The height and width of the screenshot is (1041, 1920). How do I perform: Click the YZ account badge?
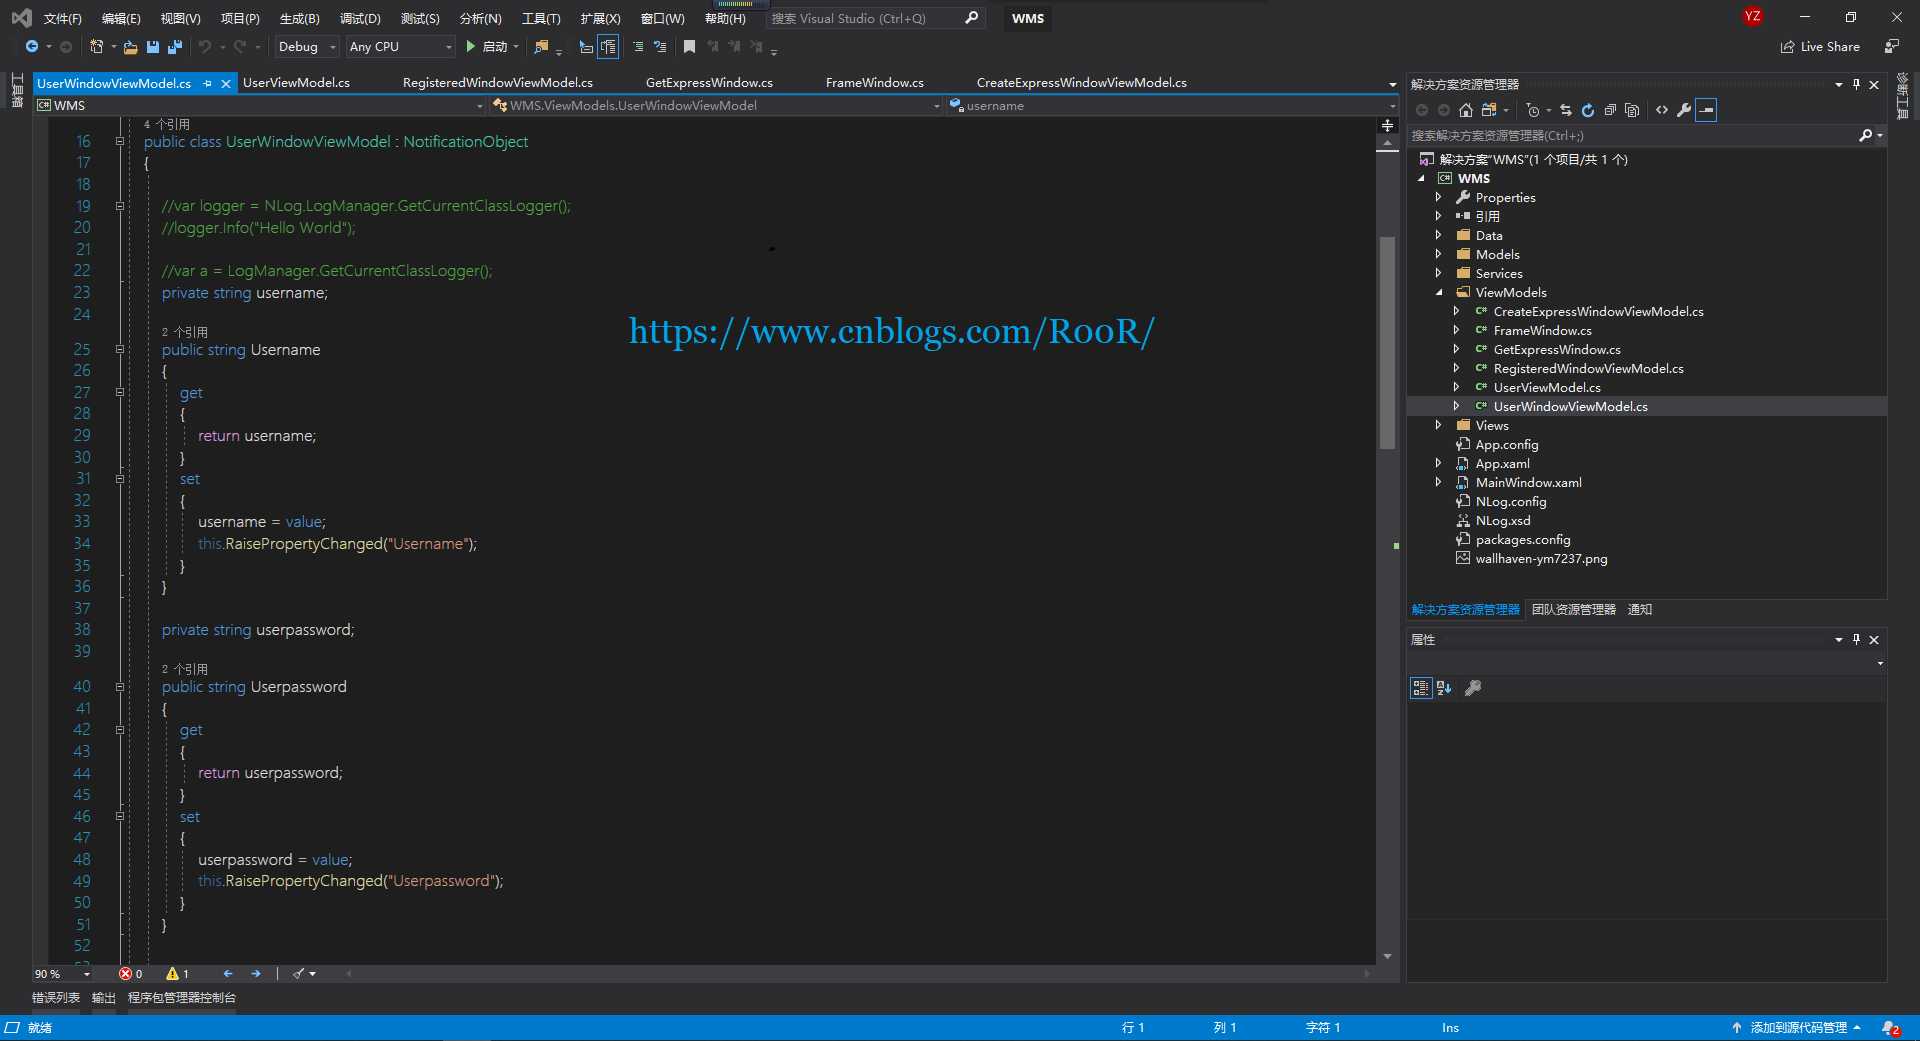pos(1752,17)
